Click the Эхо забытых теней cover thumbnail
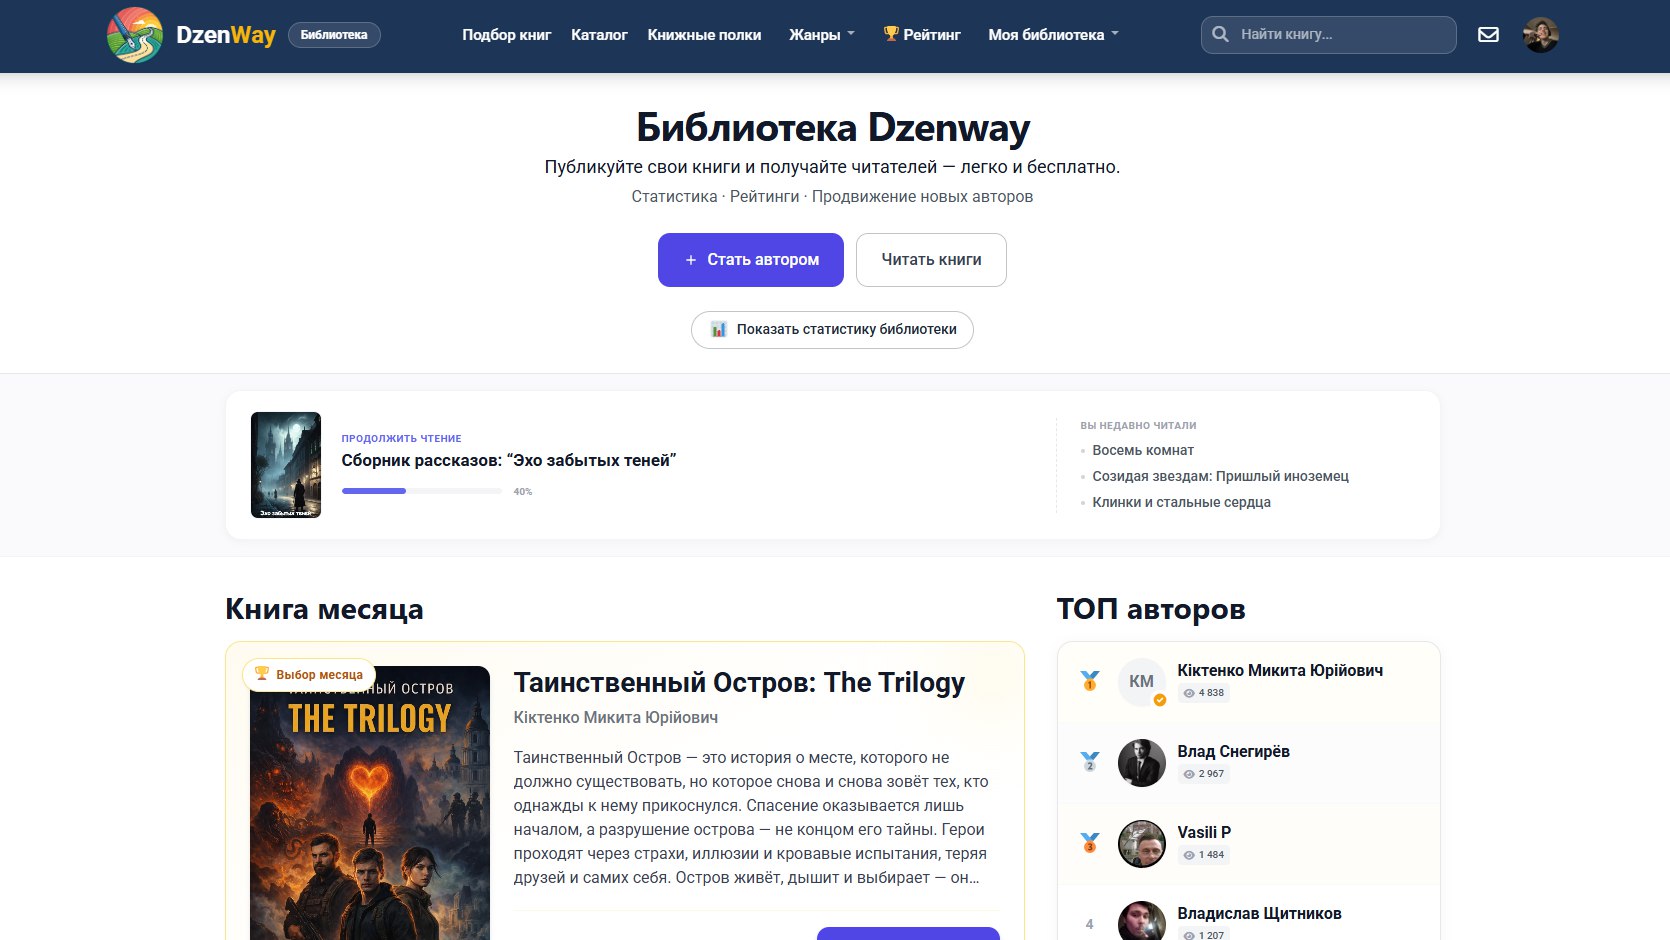Screen dimensions: 1670x940 pyautogui.click(x=286, y=465)
